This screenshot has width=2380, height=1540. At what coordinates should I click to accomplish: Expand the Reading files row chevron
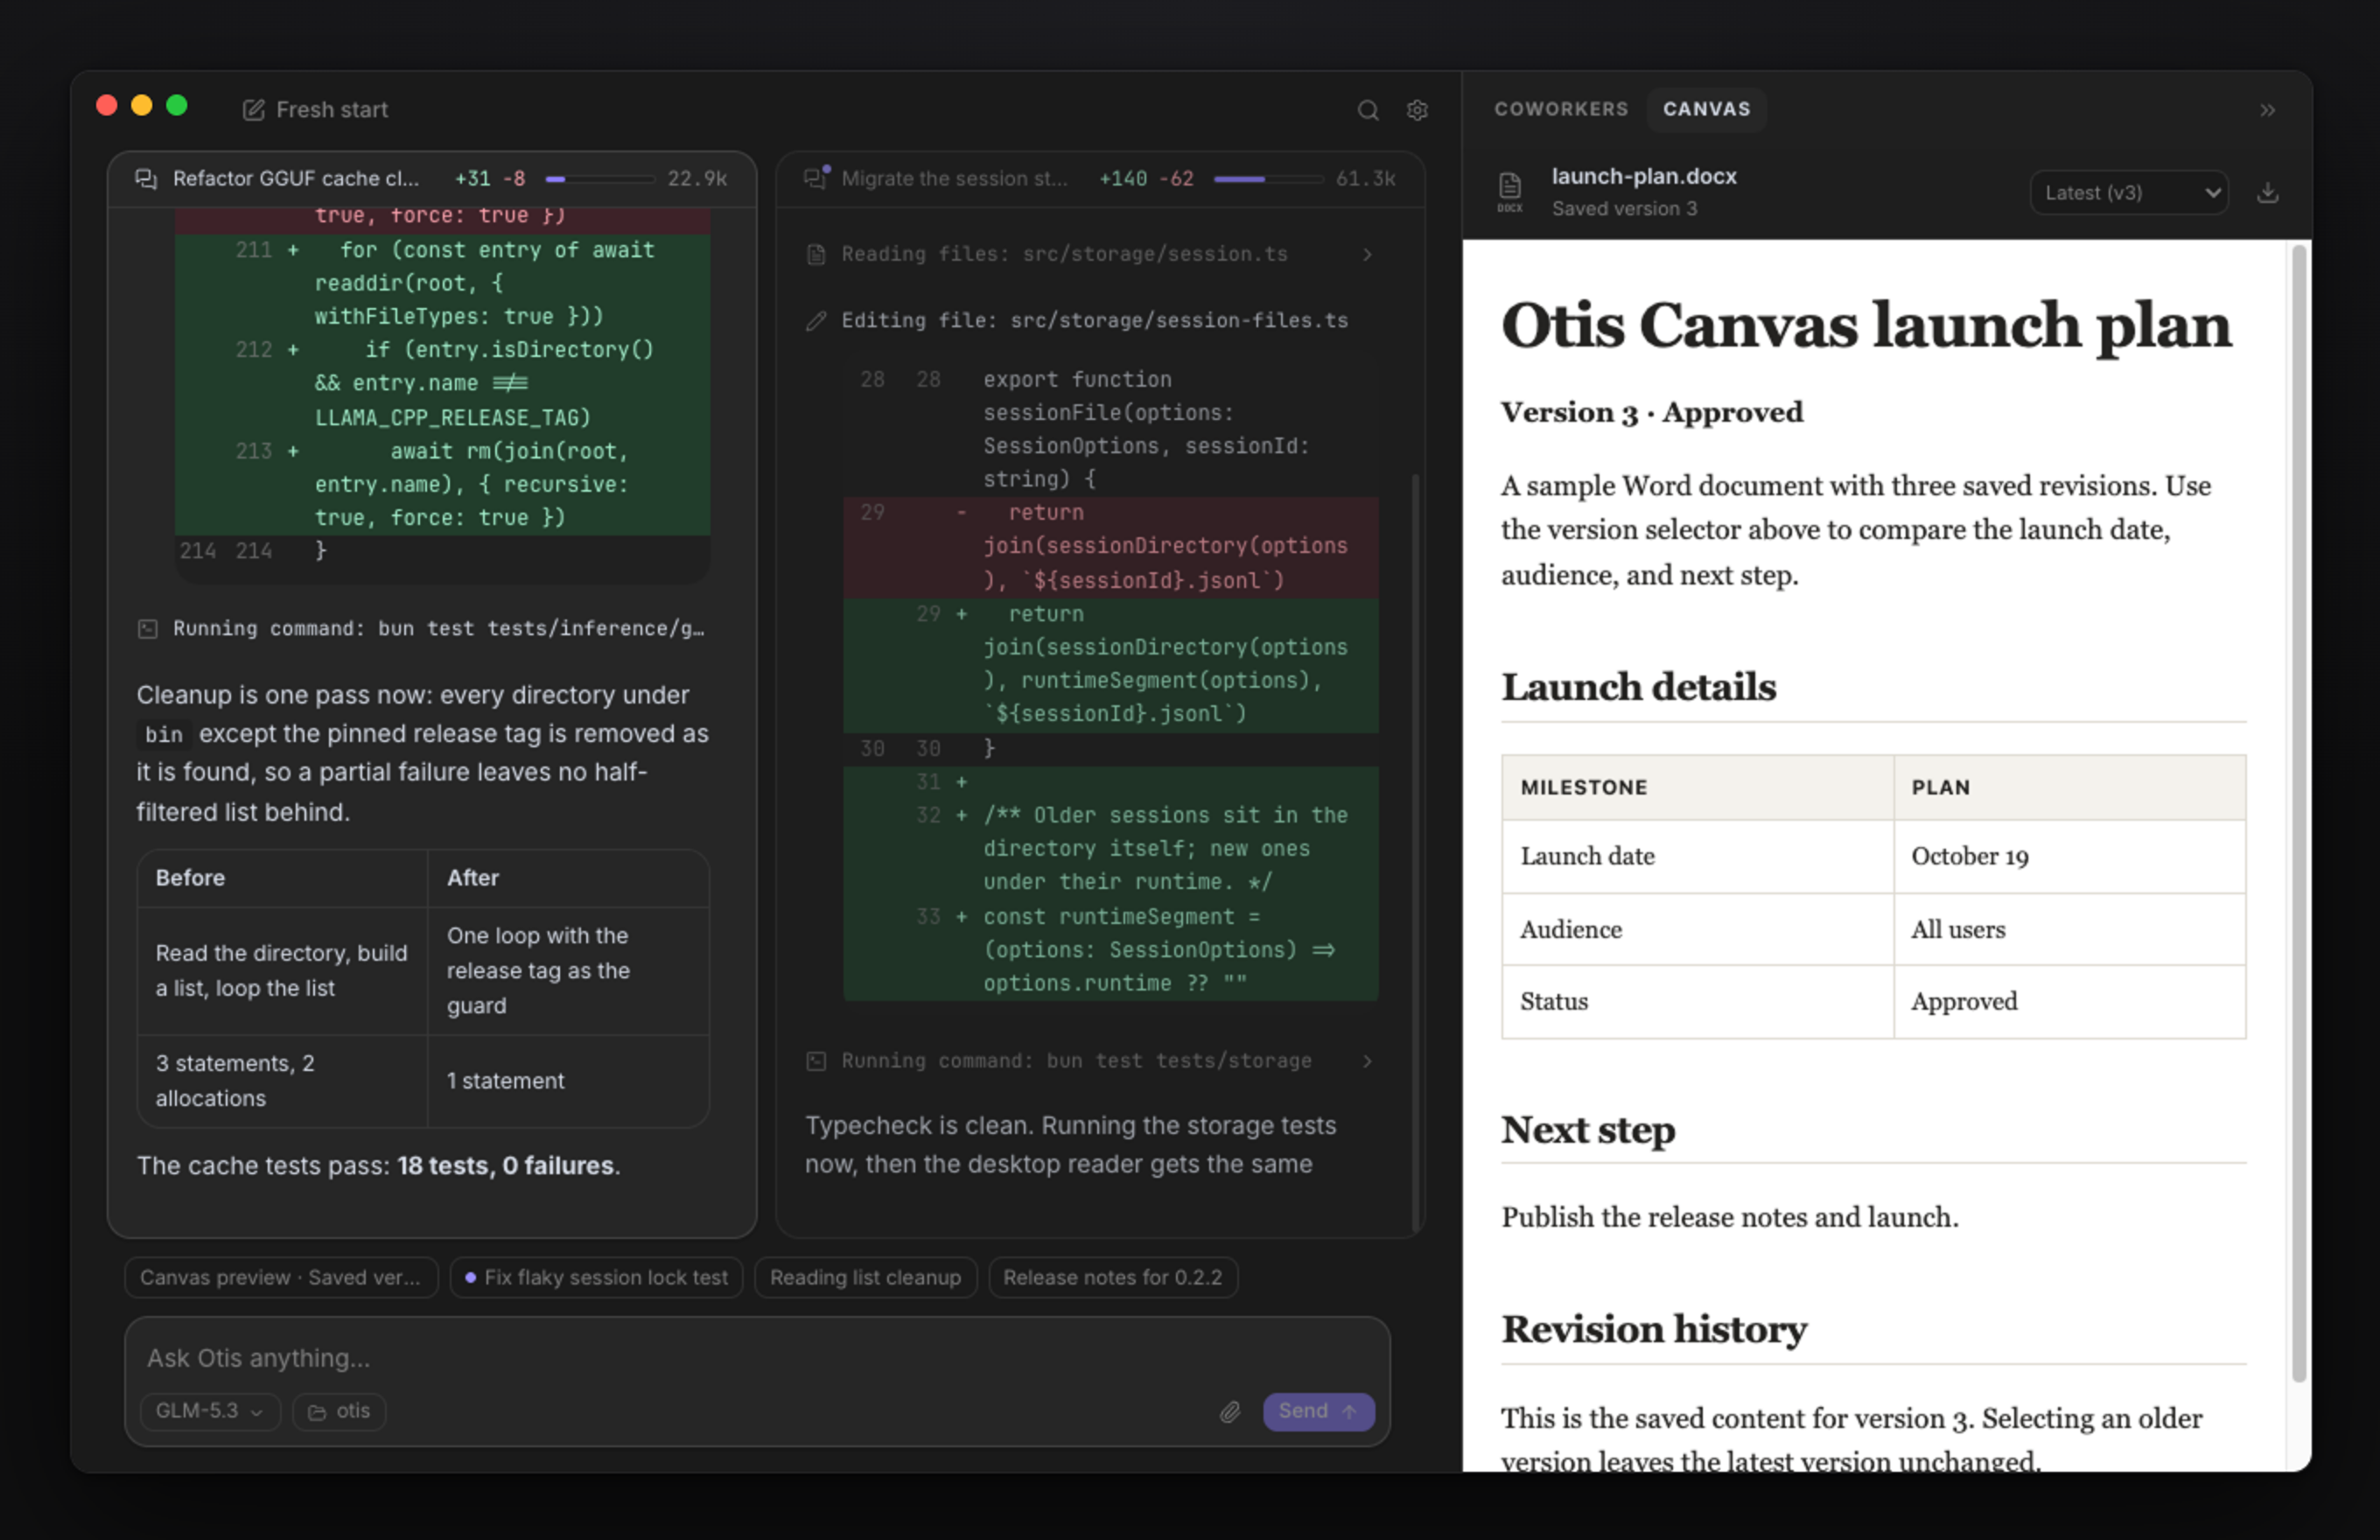click(x=1367, y=254)
